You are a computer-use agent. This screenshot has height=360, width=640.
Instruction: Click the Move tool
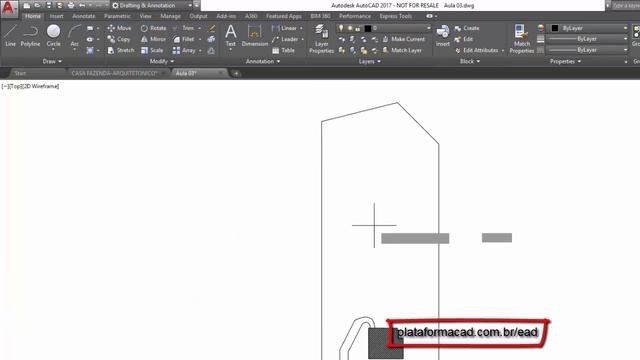[119, 28]
